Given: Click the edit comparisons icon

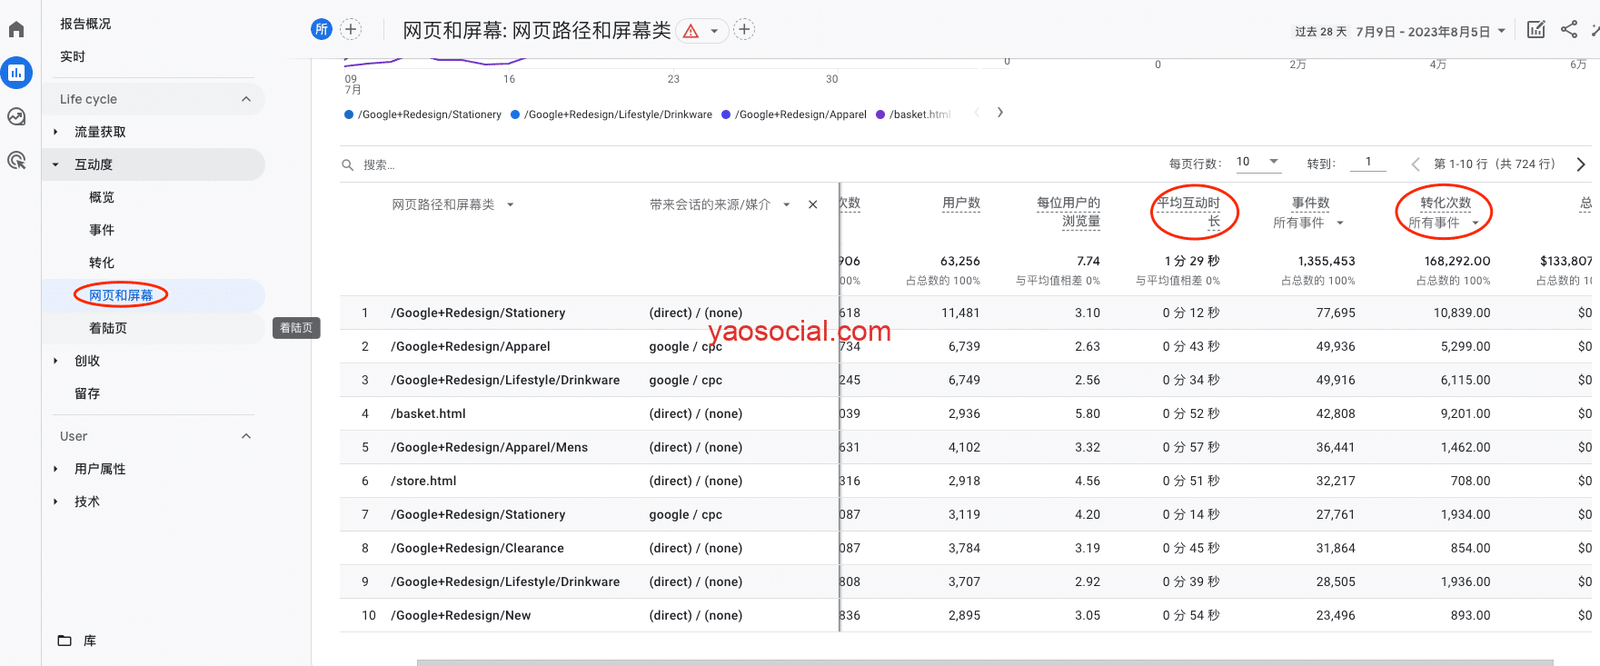Looking at the screenshot, I should 1536,30.
